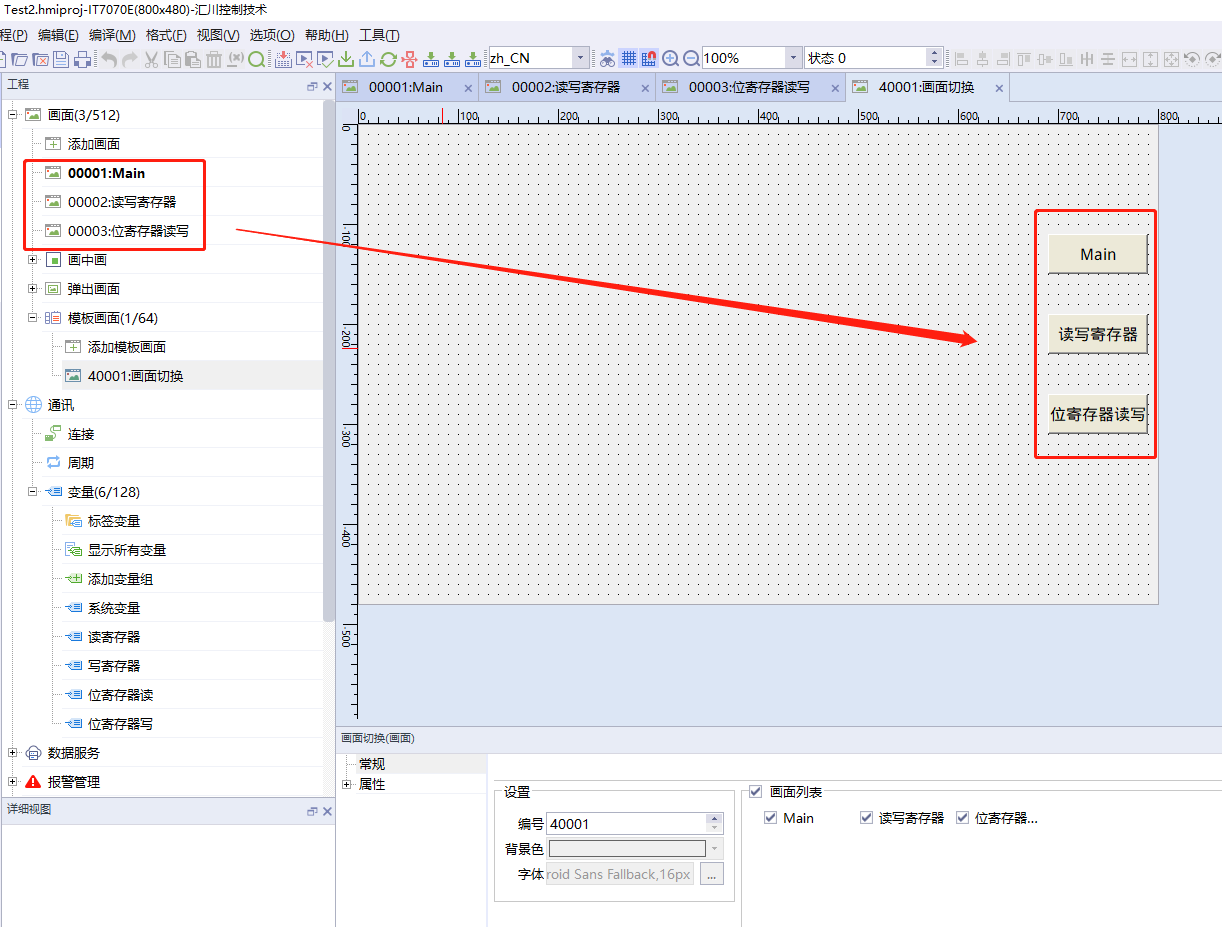Switch to the 00002:读写寄存器 tab

(566, 87)
